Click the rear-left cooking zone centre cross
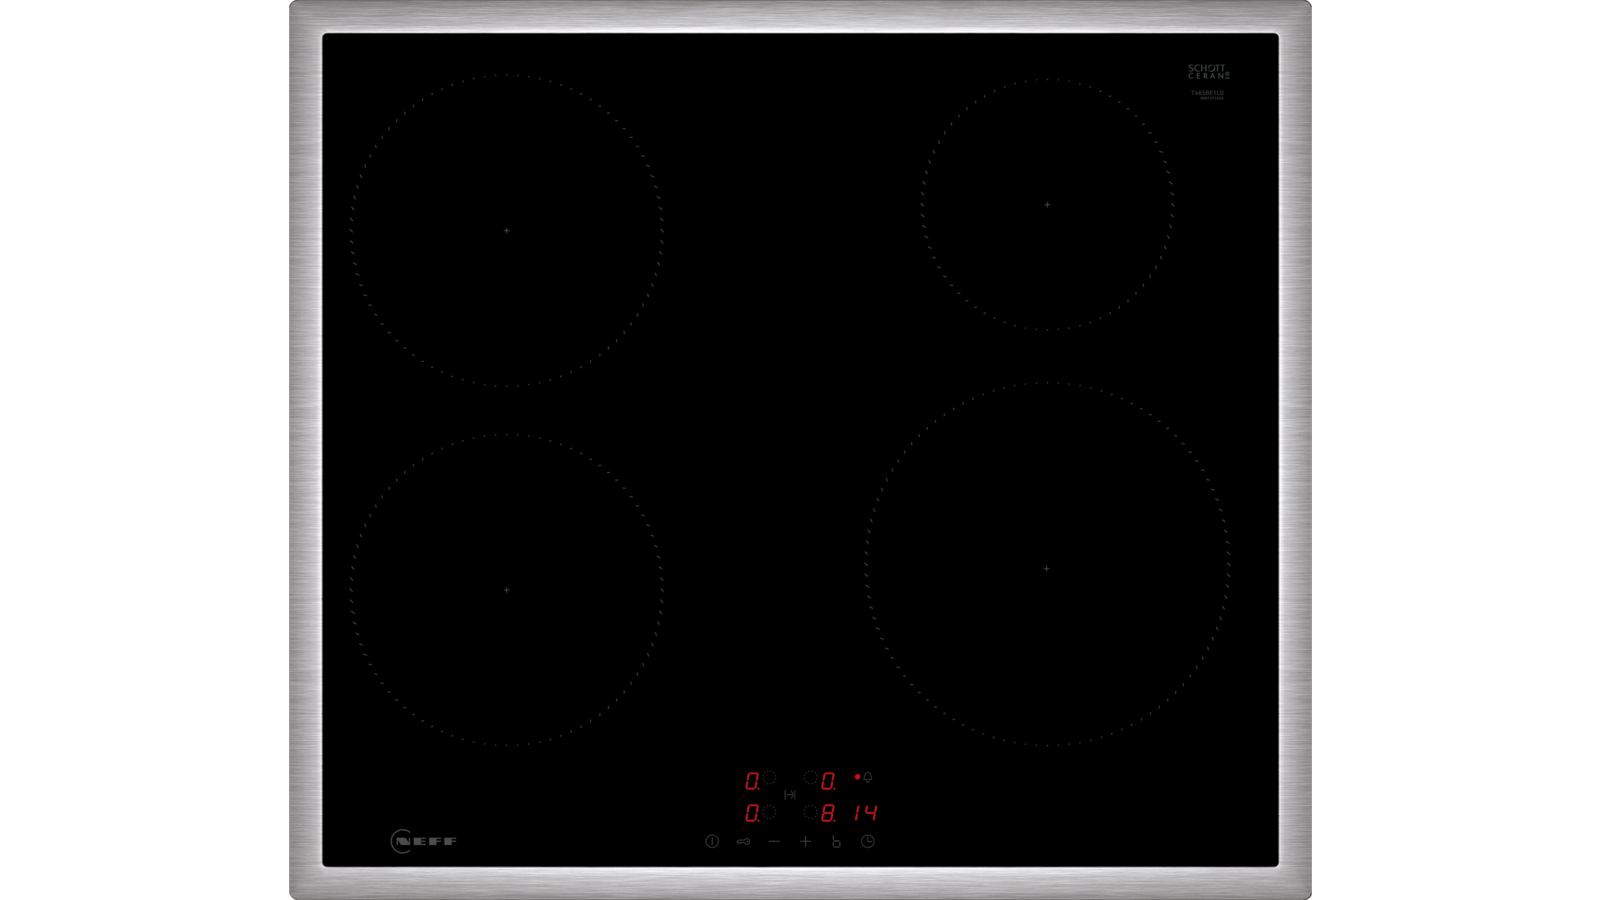1600x900 pixels. click(x=507, y=231)
